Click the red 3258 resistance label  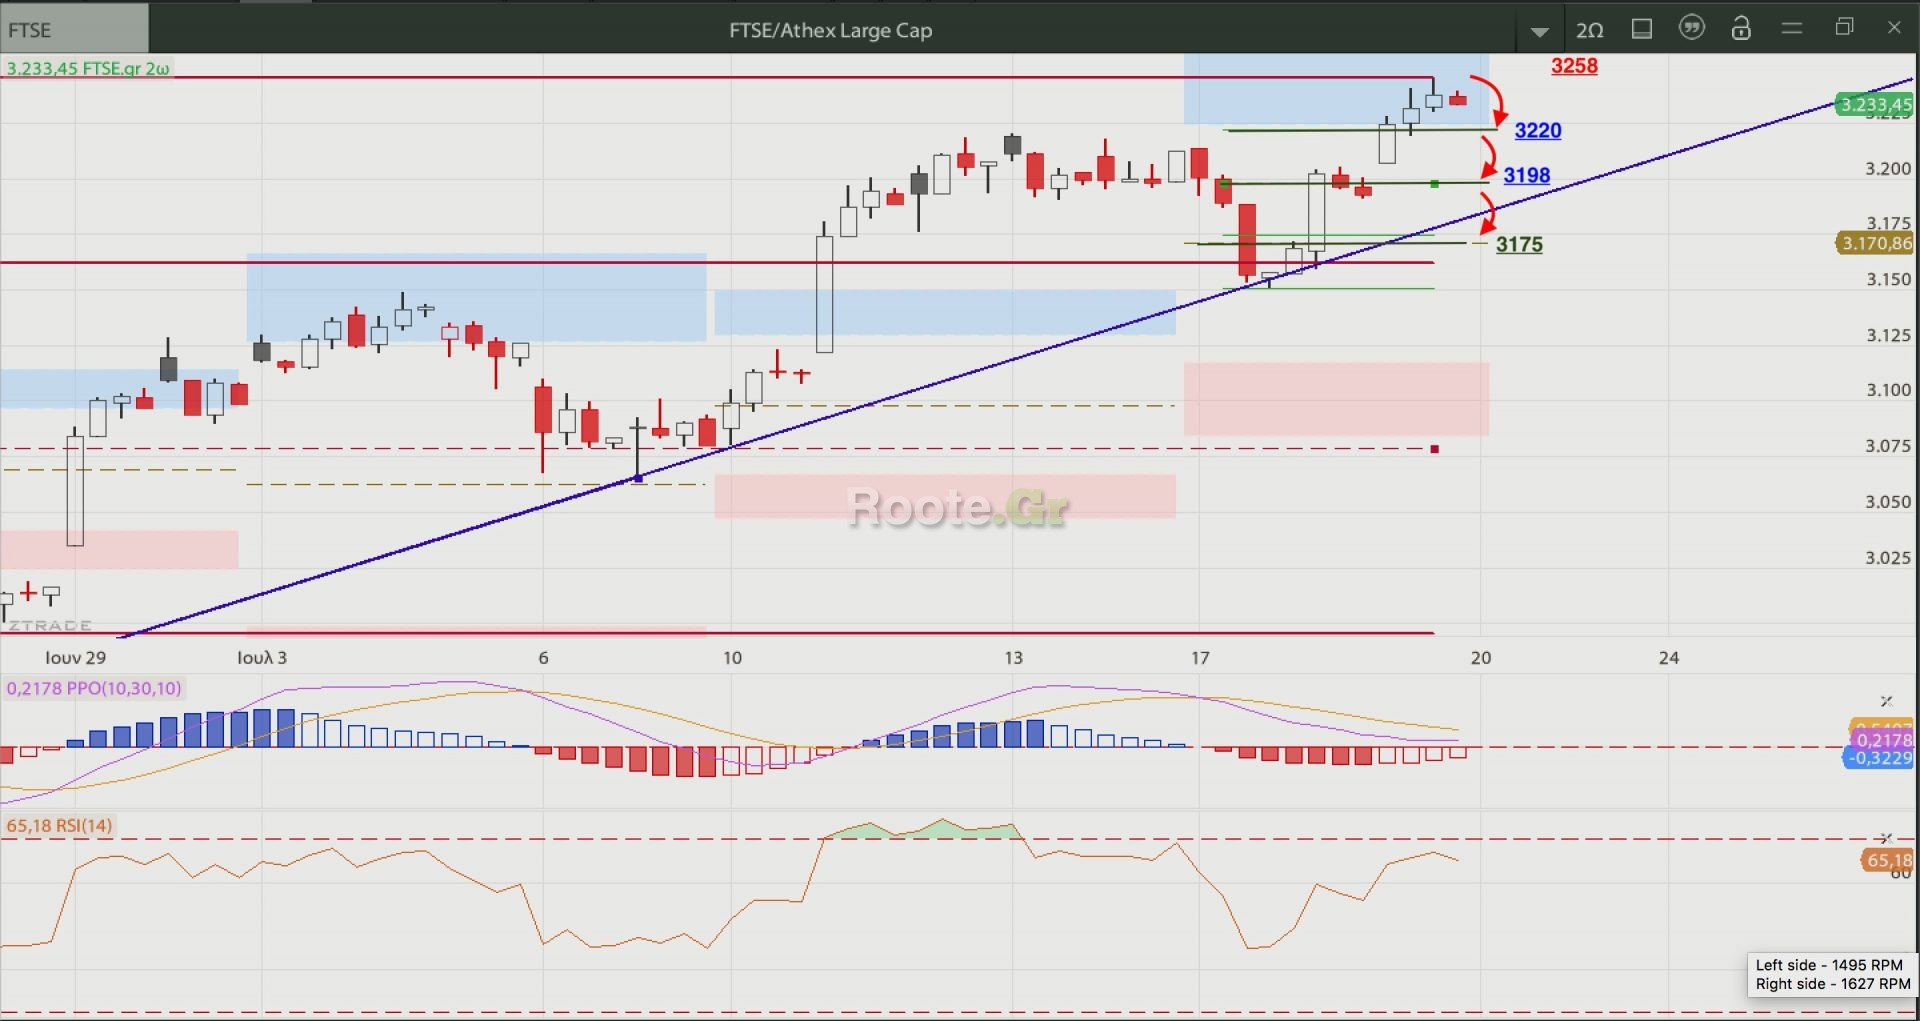[x=1574, y=66]
